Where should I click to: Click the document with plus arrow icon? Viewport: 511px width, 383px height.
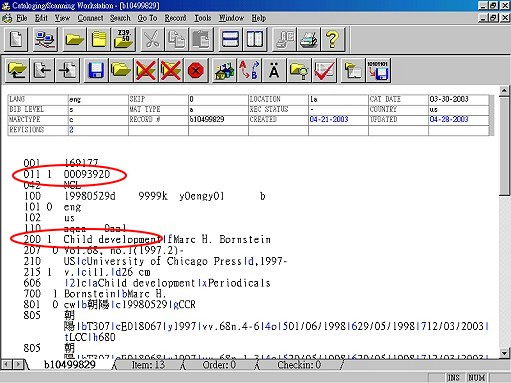pyautogui.click(x=68, y=70)
